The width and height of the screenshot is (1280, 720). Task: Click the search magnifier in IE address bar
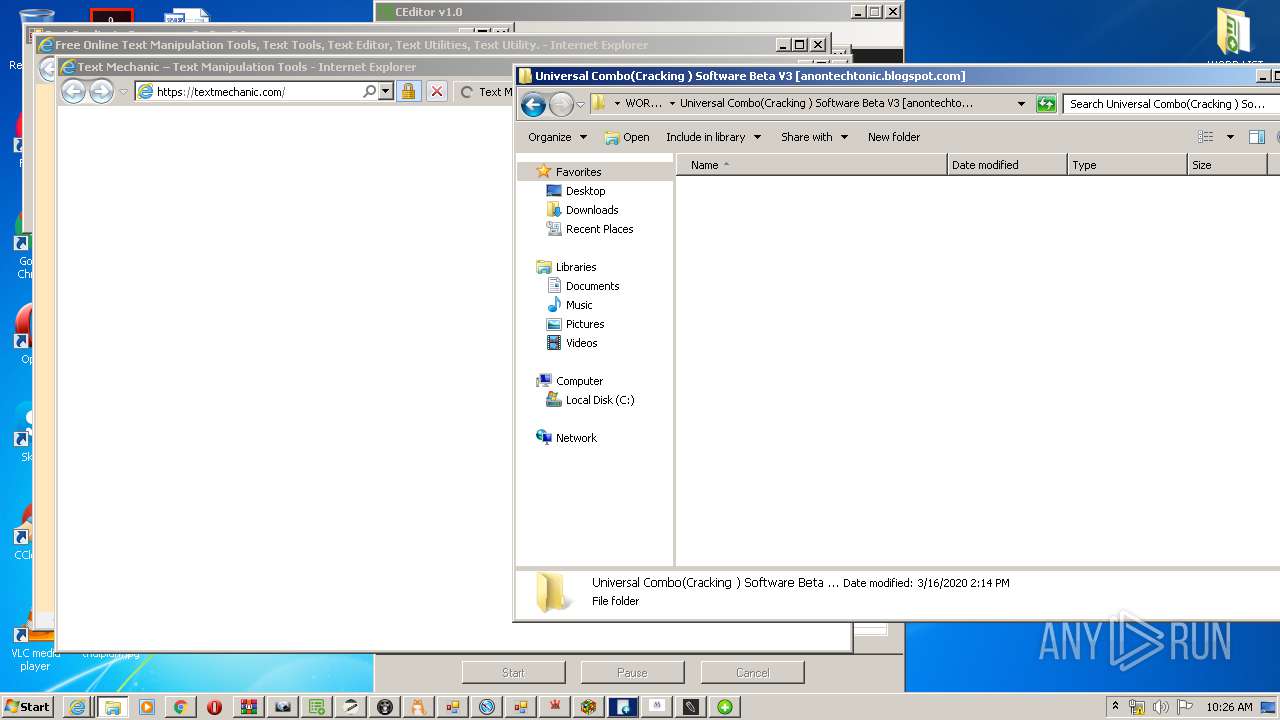click(369, 92)
